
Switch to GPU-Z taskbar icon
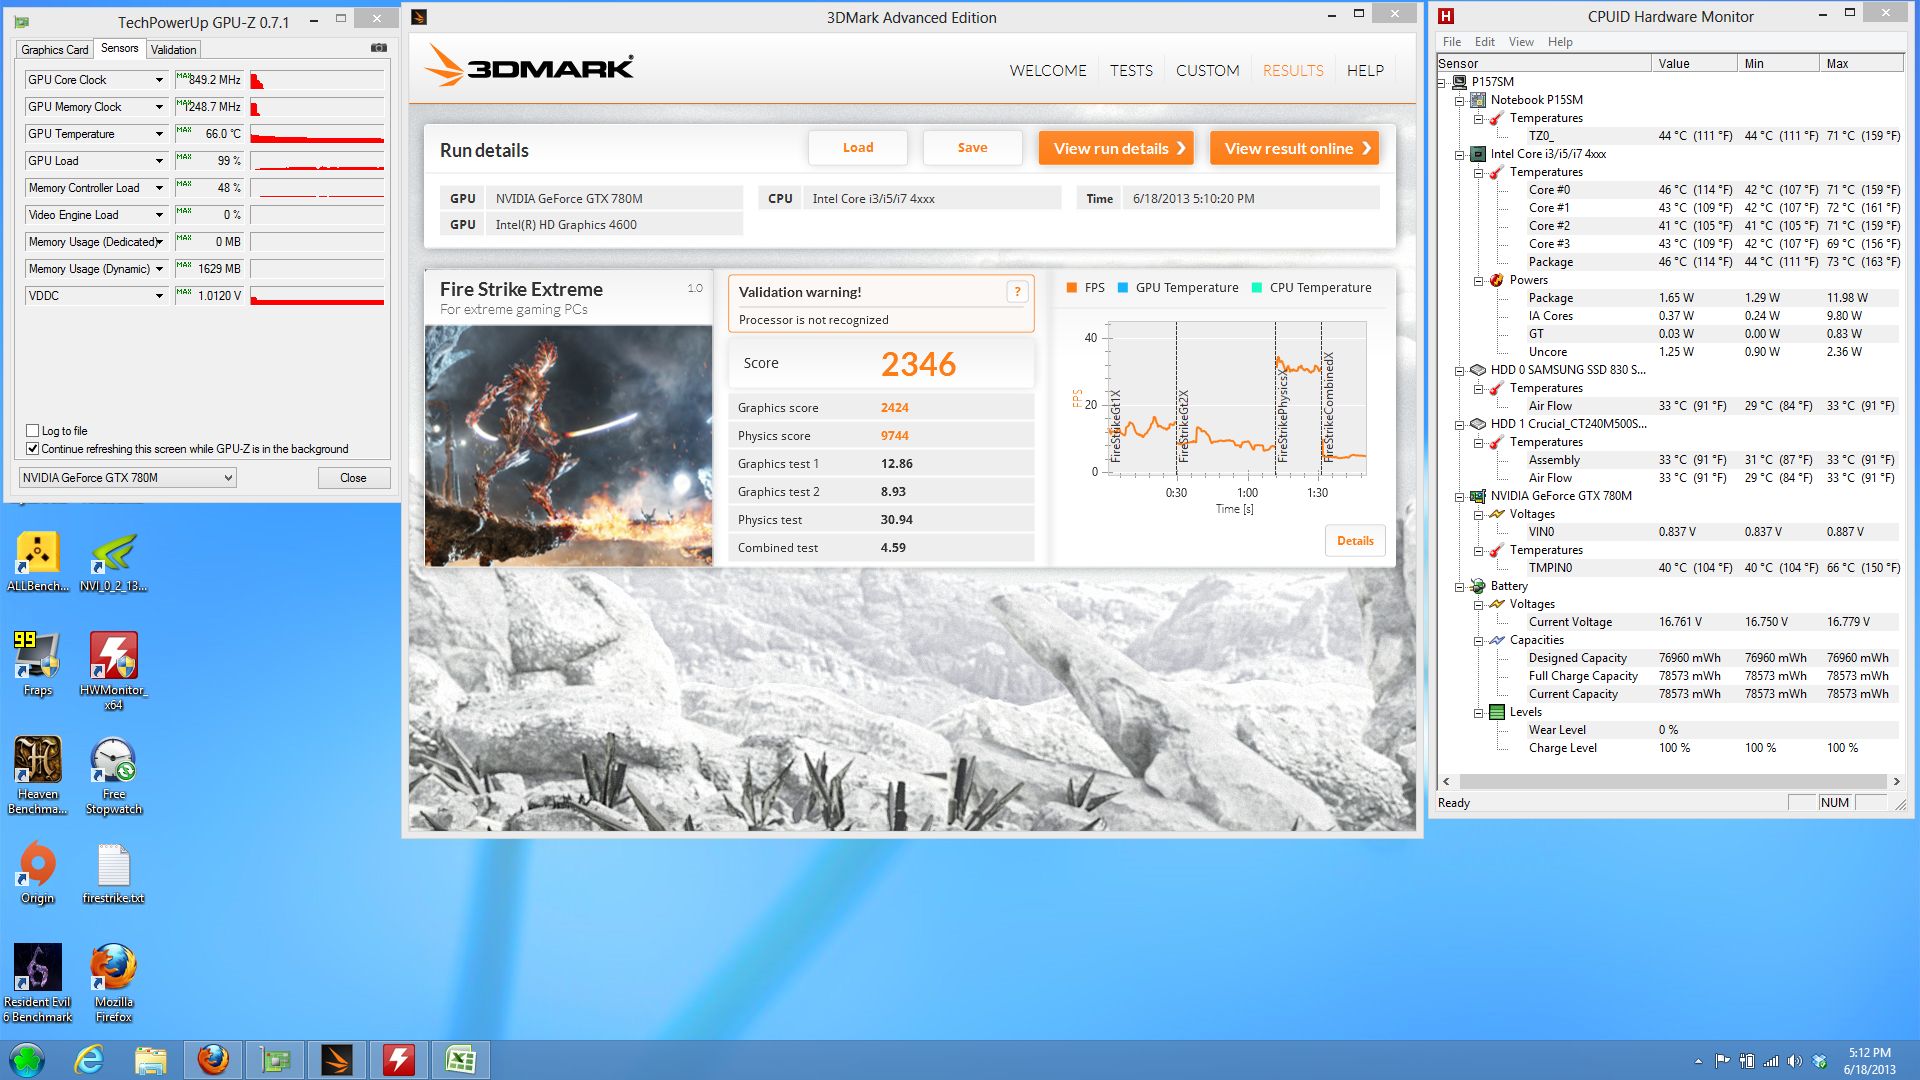274,1059
